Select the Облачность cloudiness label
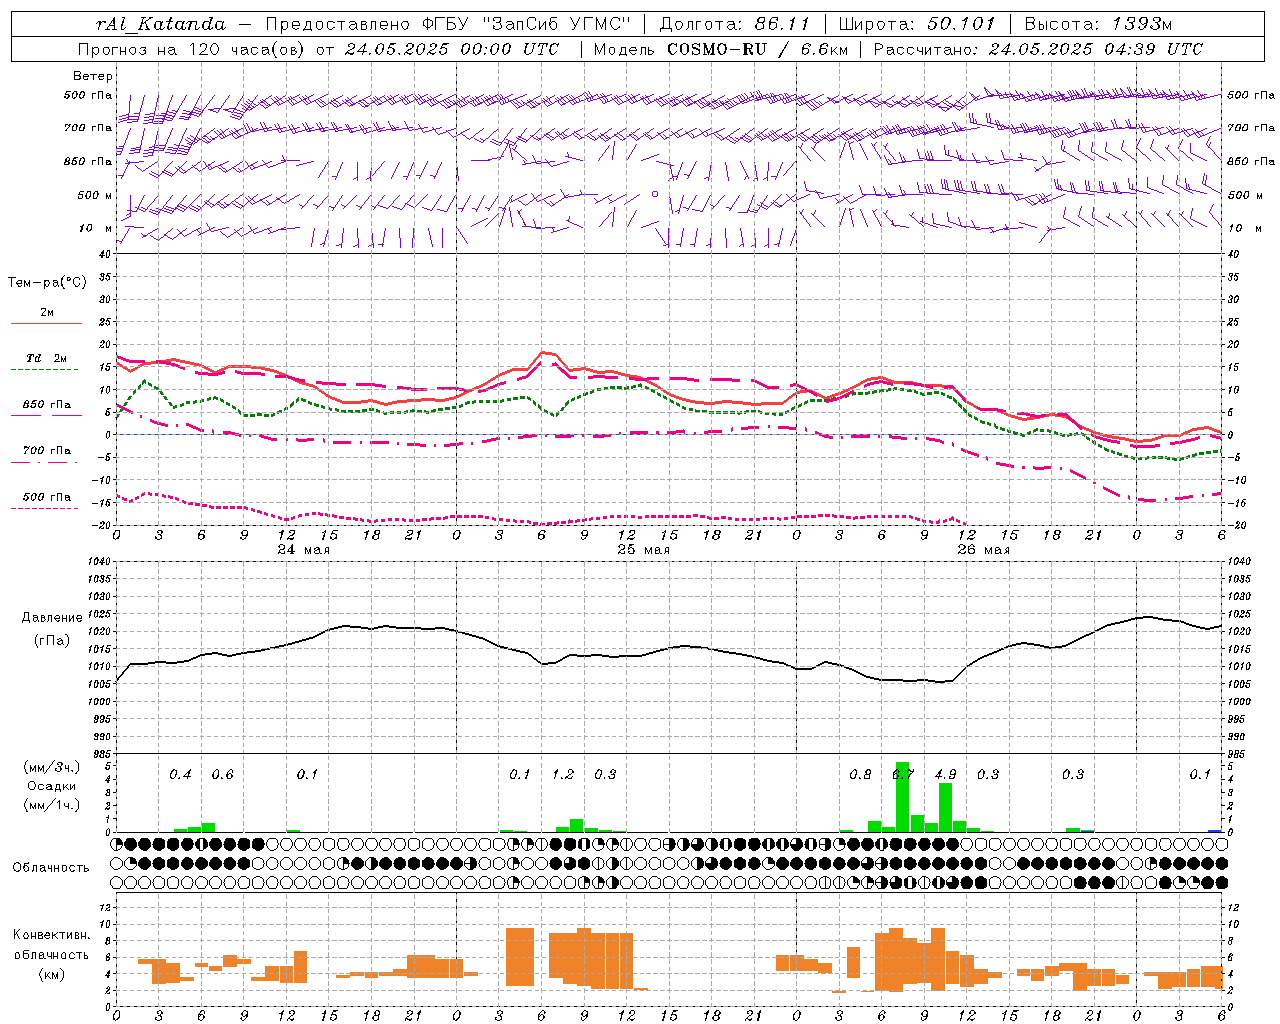This screenshot has height=1024, width=1280. pos(51,868)
